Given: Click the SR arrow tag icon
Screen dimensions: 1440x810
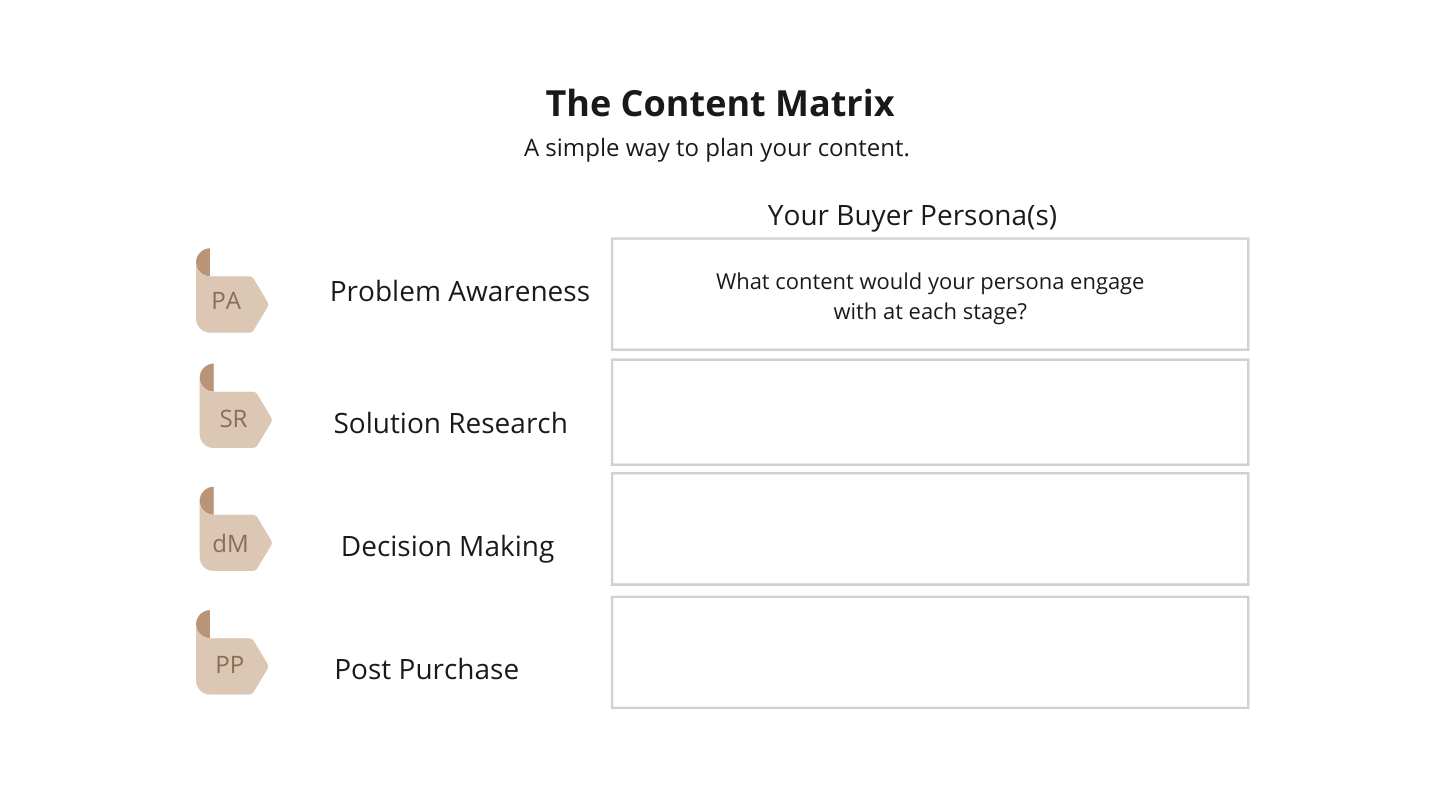Looking at the screenshot, I should coord(235,407).
